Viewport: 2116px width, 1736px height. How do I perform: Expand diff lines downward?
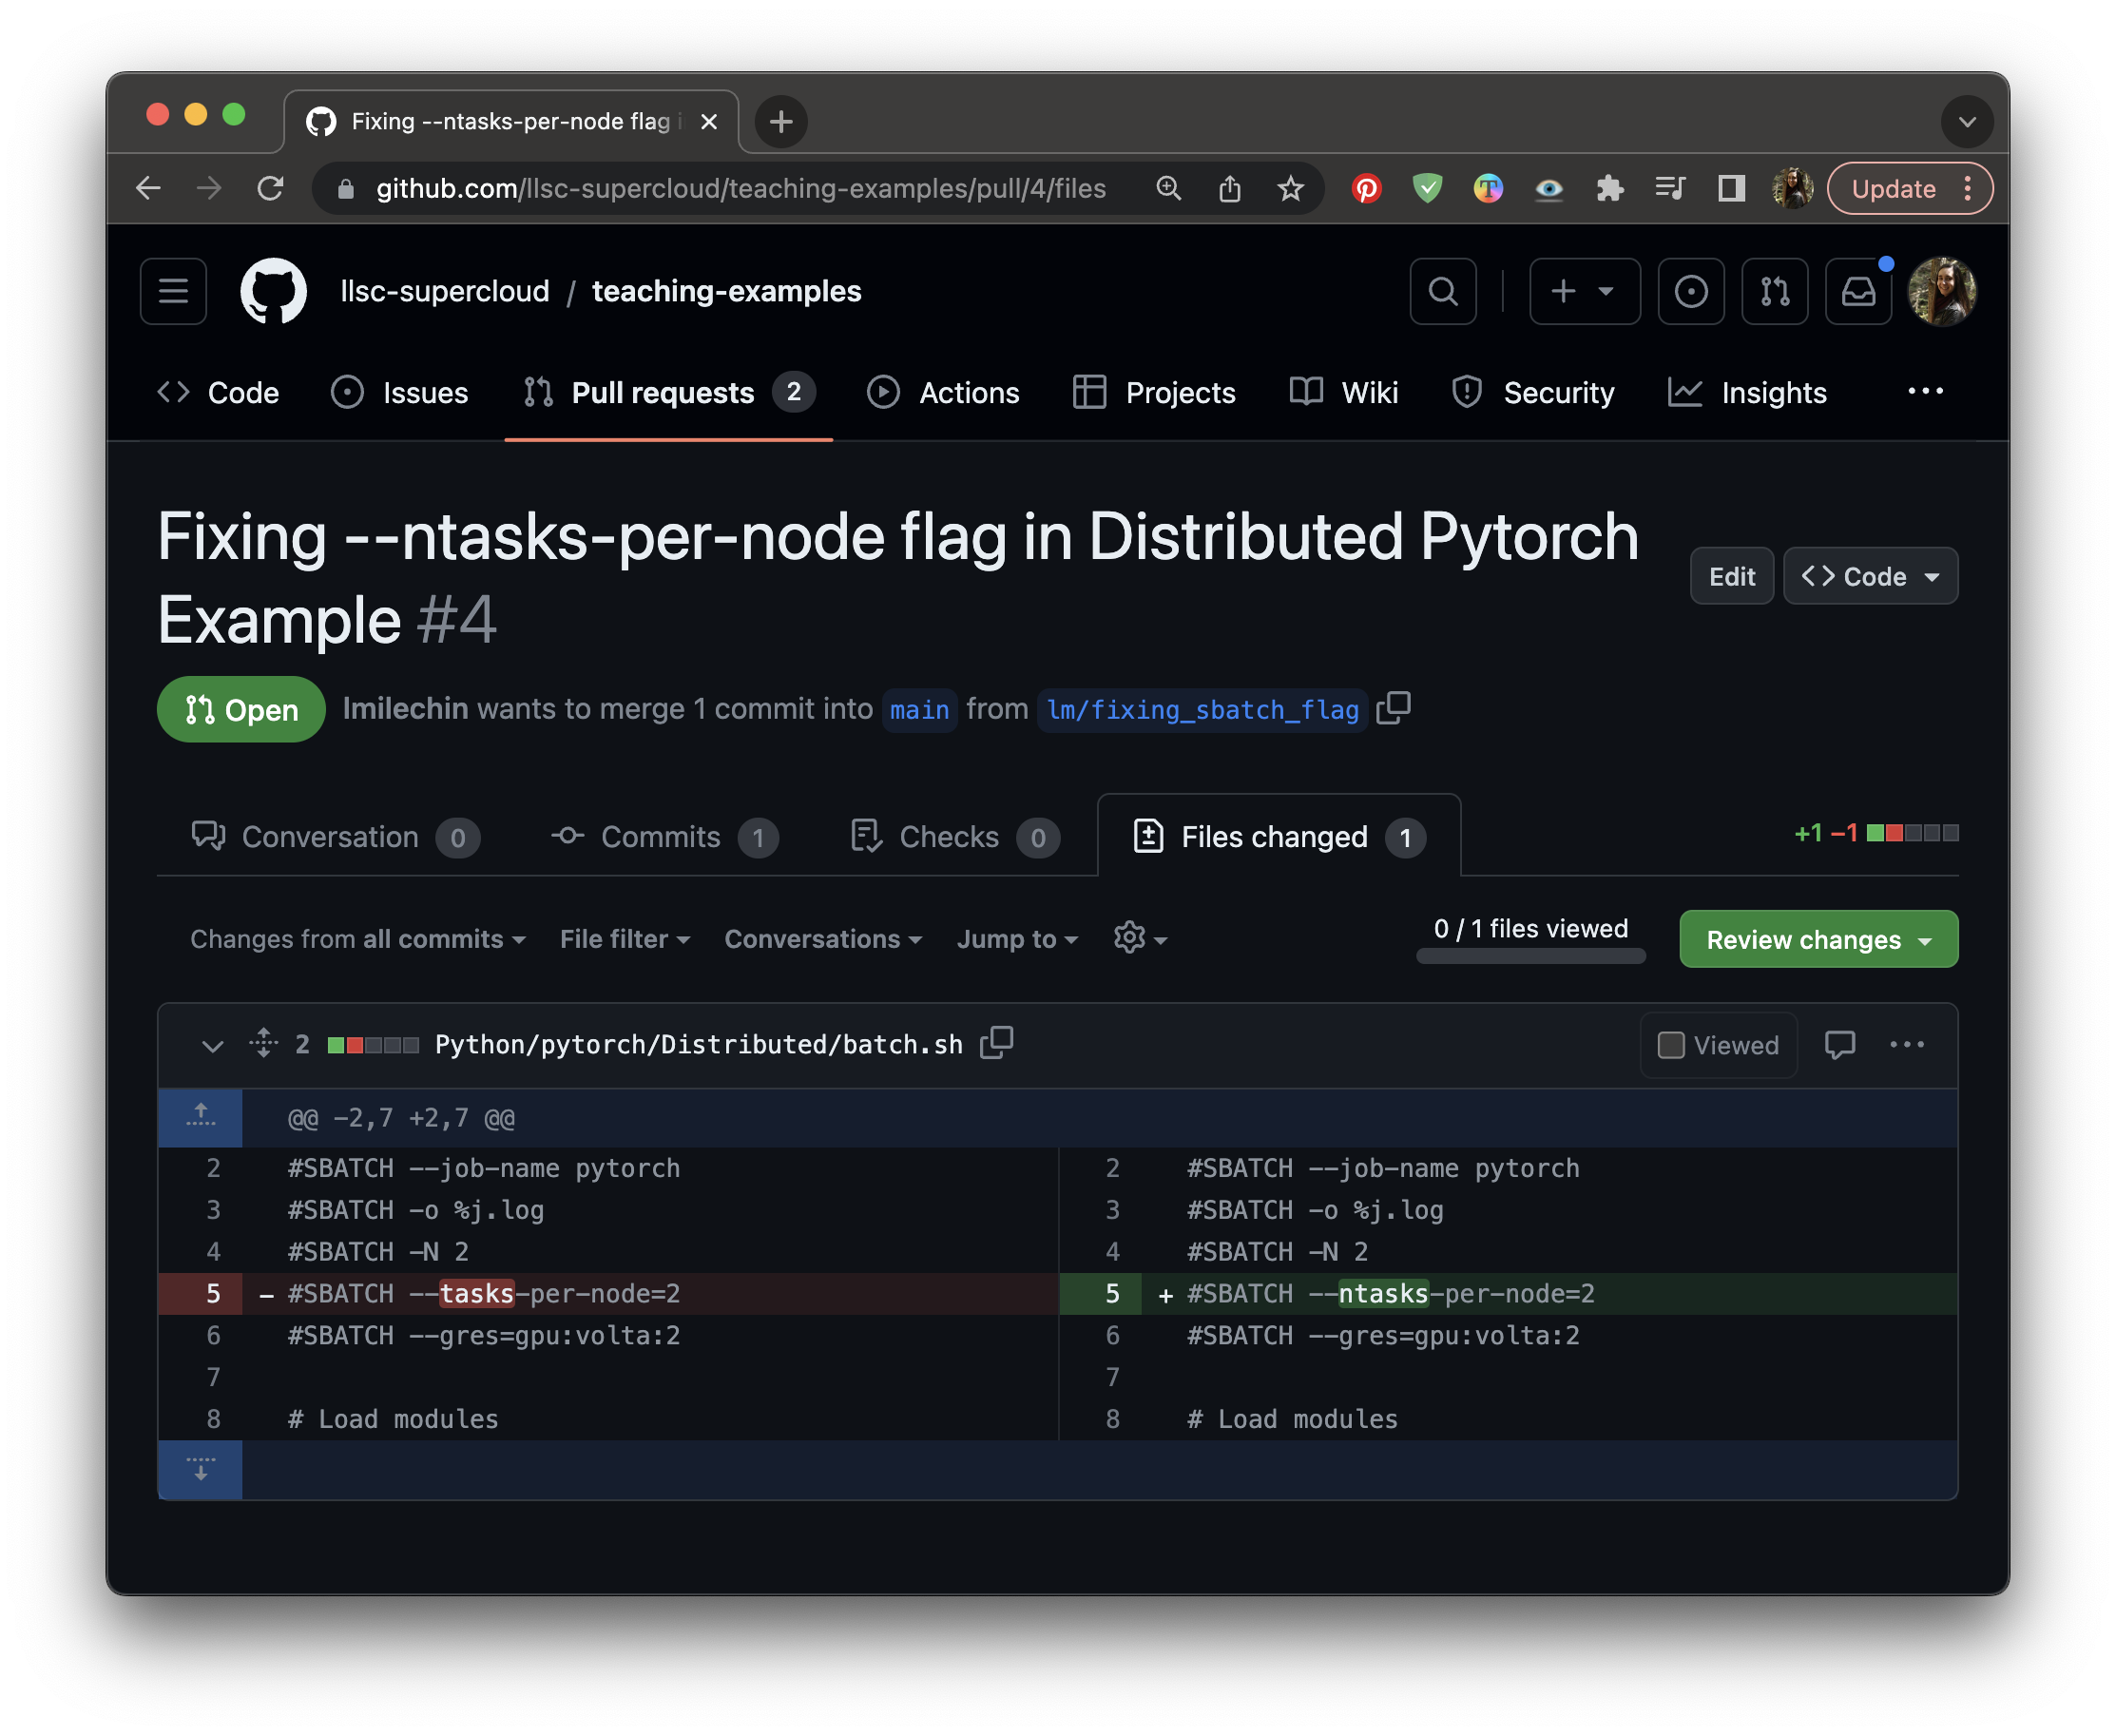(200, 1469)
